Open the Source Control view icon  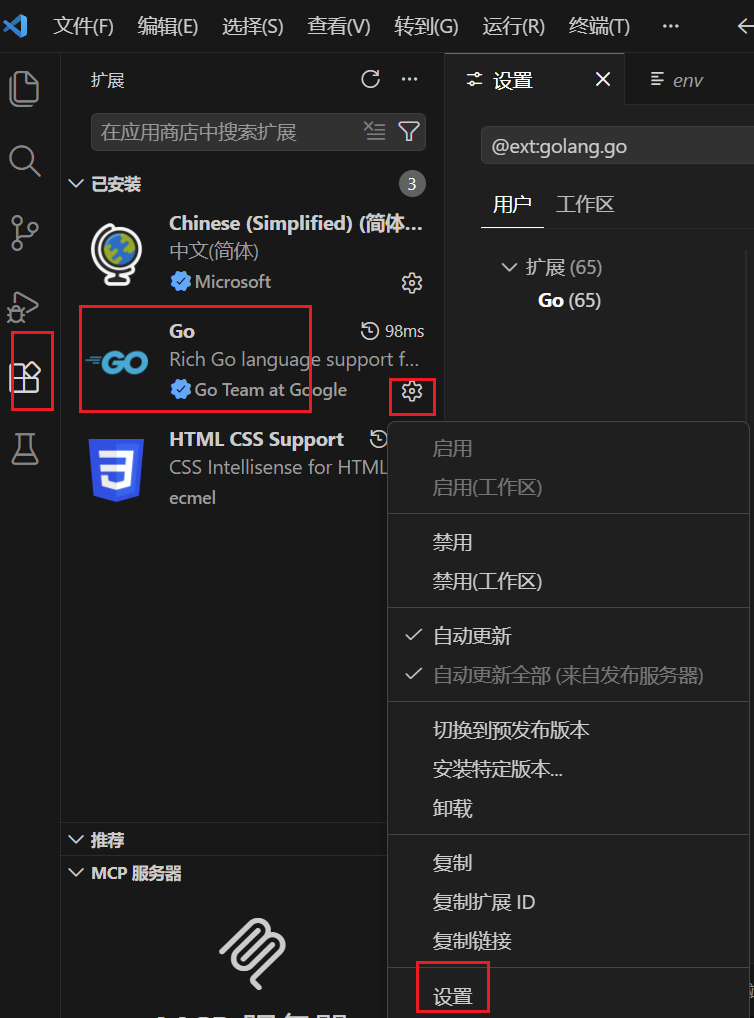click(25, 232)
